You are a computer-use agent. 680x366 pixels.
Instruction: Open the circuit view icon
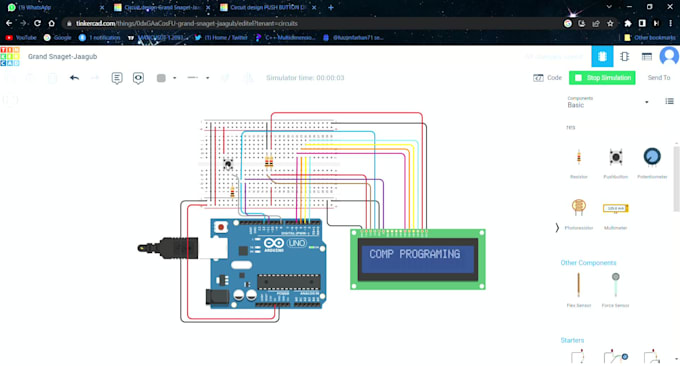click(602, 56)
